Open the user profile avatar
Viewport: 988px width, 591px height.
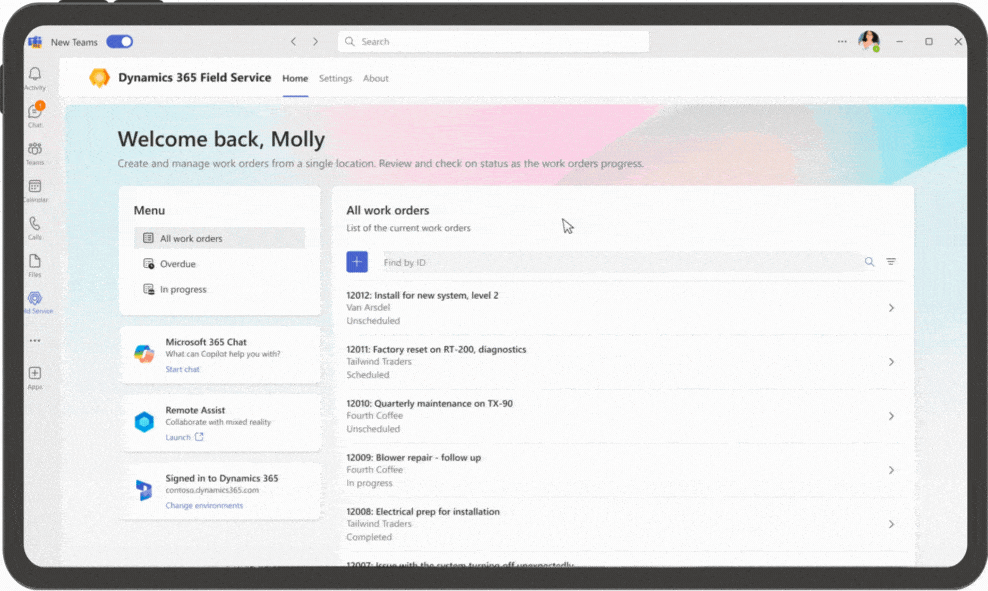click(x=869, y=42)
